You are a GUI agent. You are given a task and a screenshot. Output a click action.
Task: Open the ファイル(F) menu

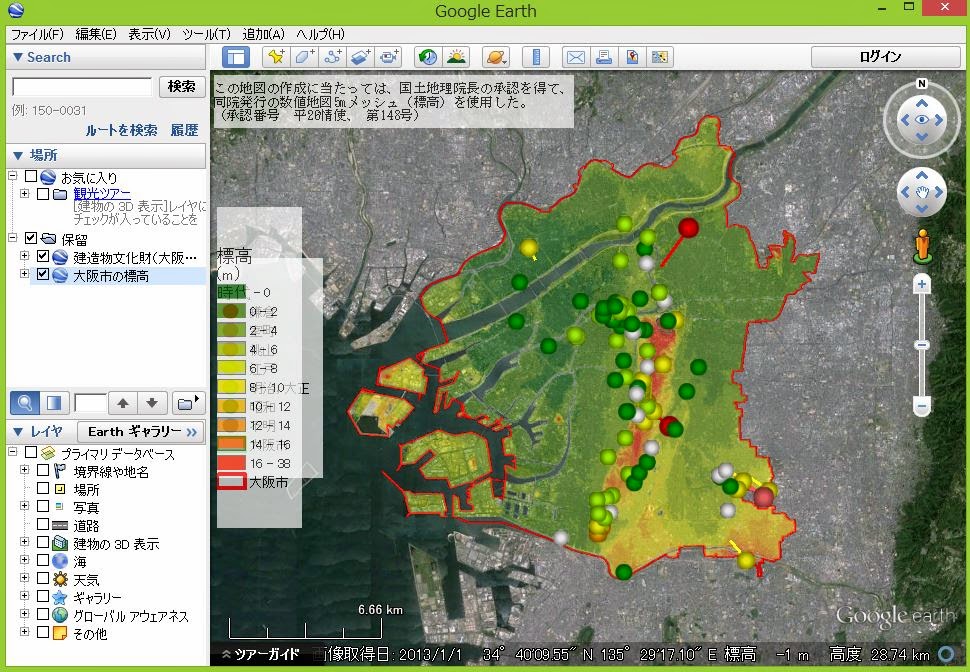click(x=38, y=34)
